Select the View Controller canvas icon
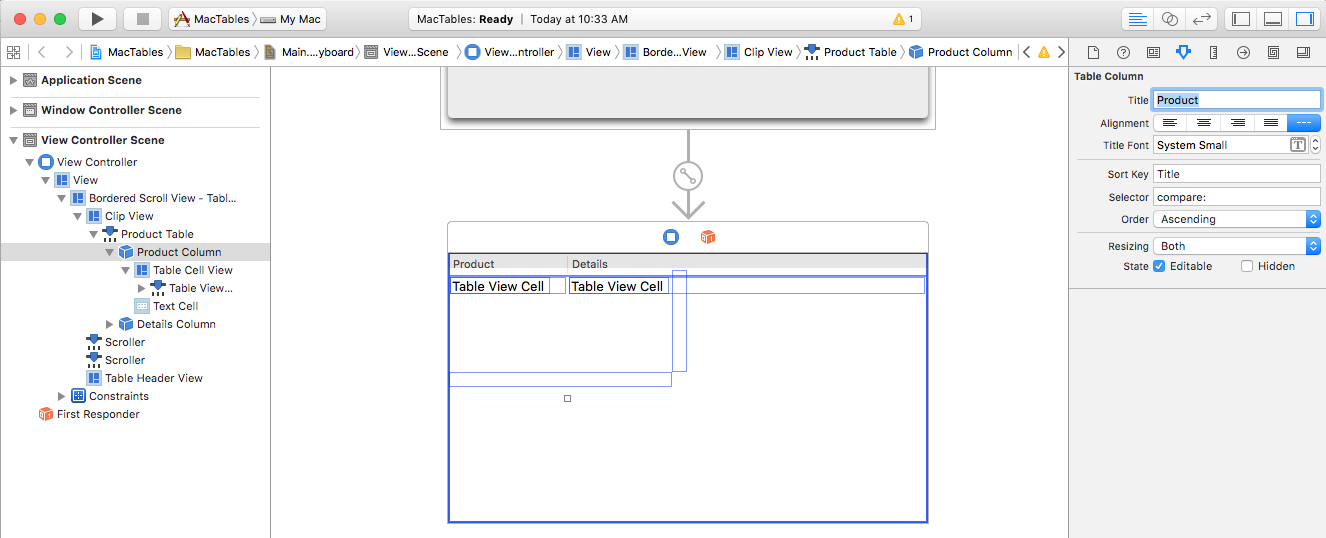The height and width of the screenshot is (538, 1326). coord(671,237)
